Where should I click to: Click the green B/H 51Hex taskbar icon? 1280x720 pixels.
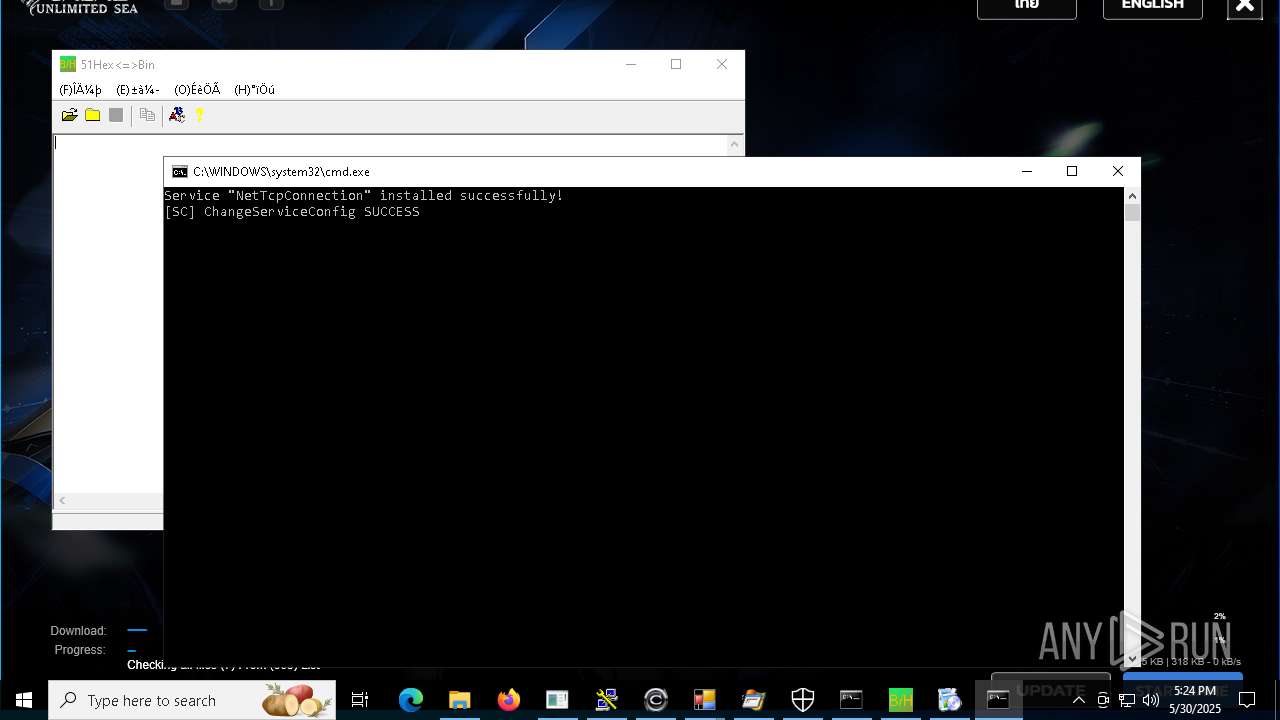click(x=901, y=700)
